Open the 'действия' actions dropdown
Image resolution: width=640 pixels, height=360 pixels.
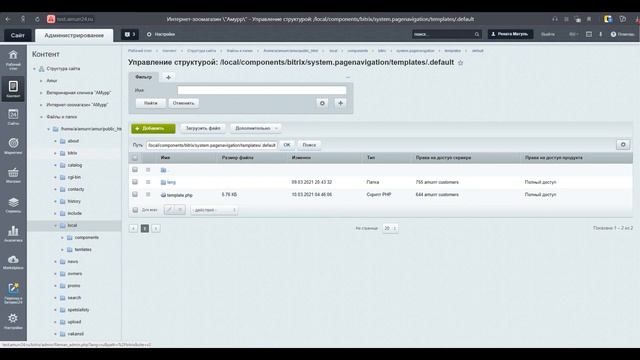[214, 210]
